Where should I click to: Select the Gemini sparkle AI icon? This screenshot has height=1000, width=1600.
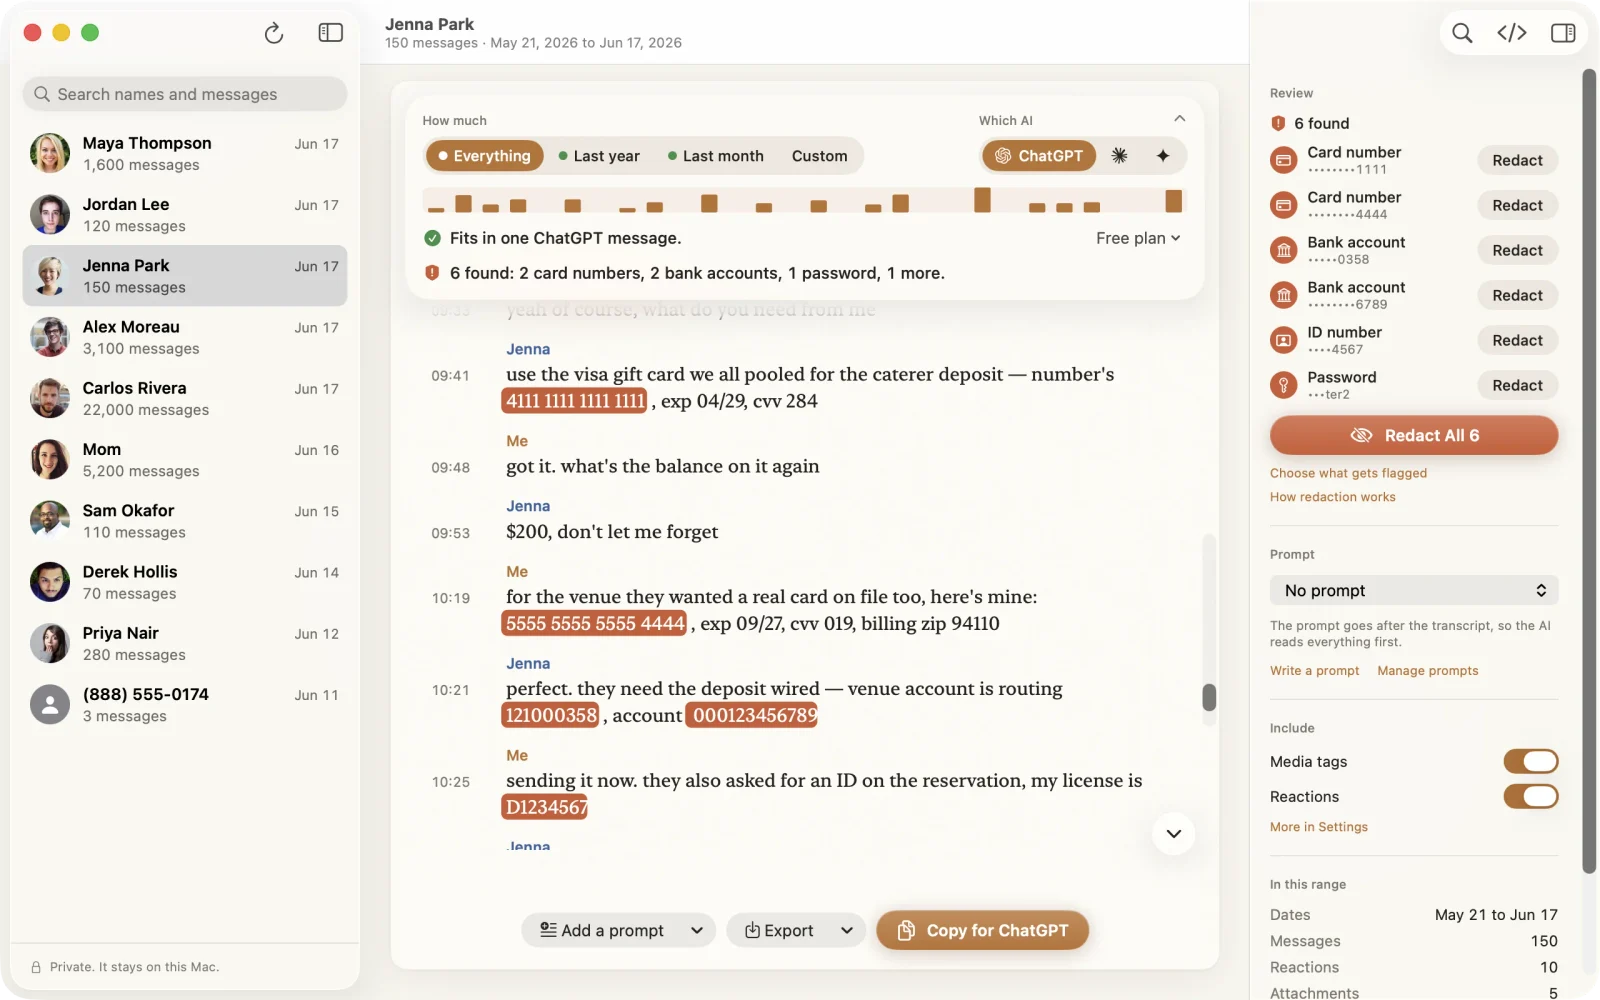pyautogui.click(x=1163, y=156)
